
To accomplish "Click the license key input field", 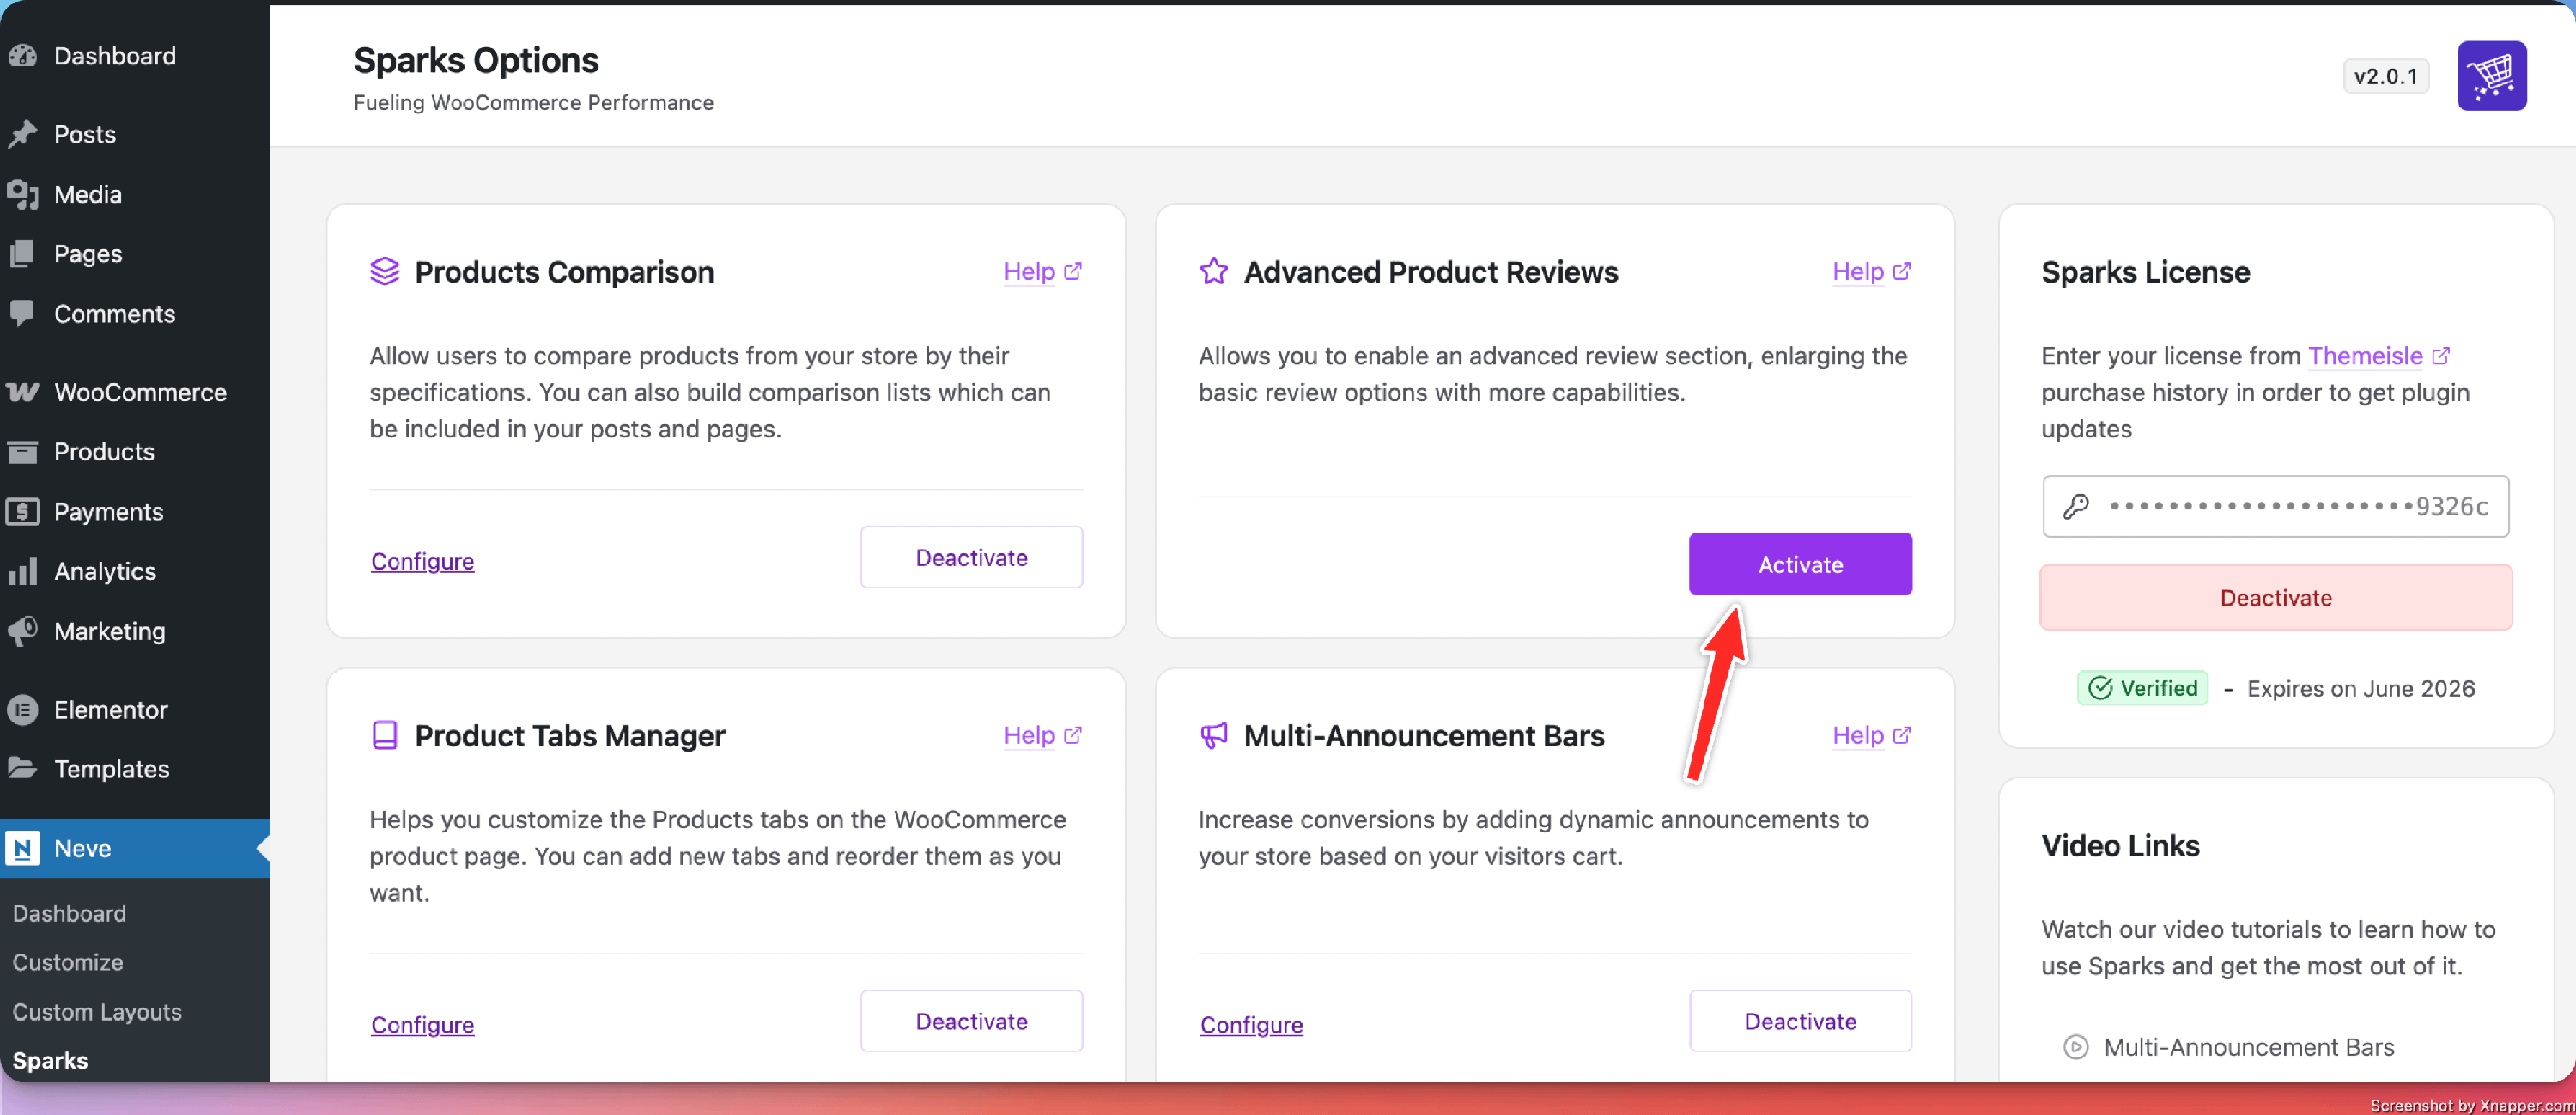I will tap(2290, 506).
